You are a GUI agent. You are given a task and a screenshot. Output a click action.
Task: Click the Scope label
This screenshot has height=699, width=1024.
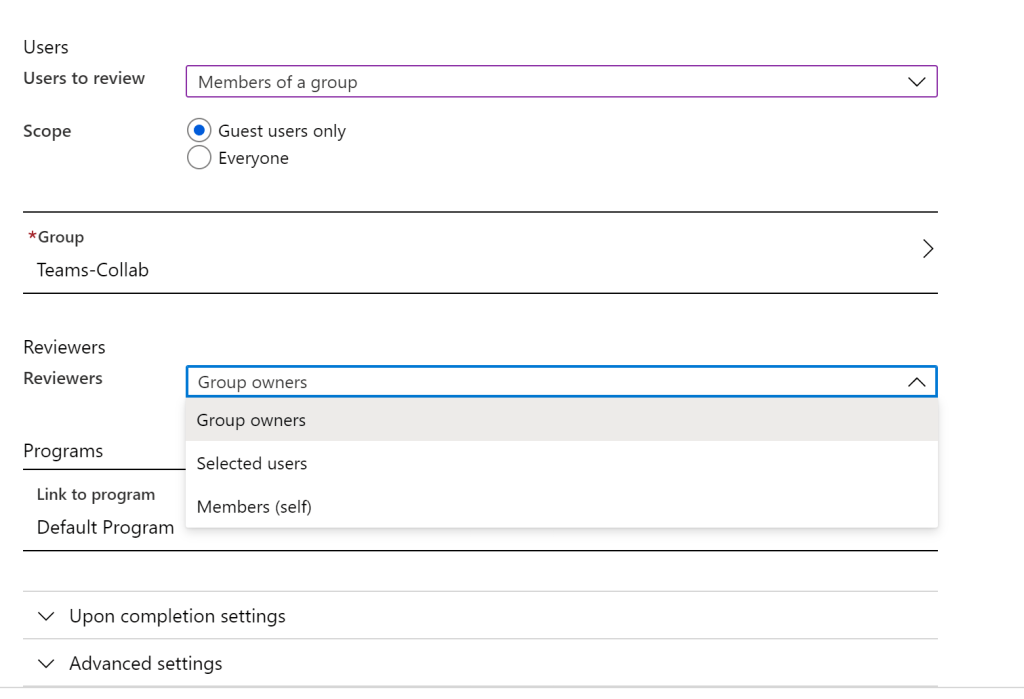pos(47,131)
